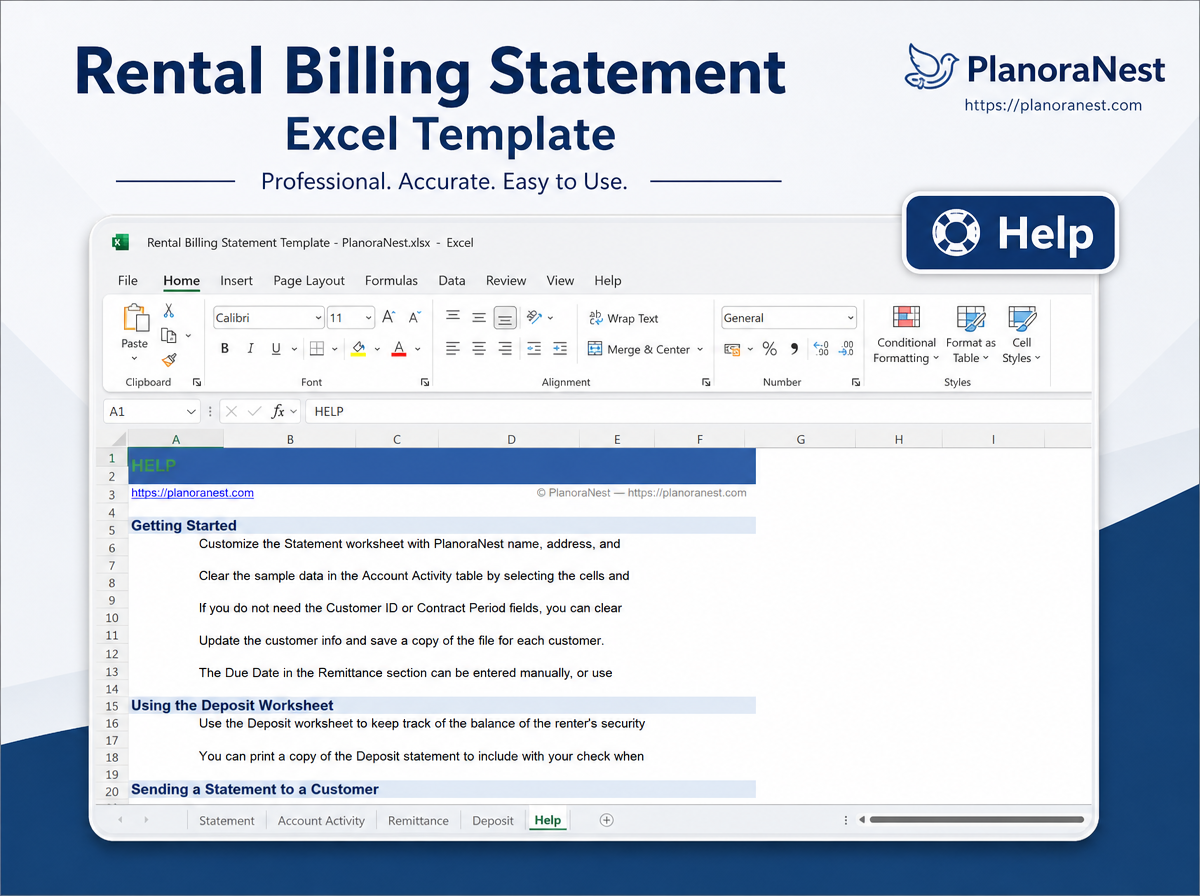Switch to the Formulas tab
This screenshot has height=896, width=1200.
click(x=391, y=281)
